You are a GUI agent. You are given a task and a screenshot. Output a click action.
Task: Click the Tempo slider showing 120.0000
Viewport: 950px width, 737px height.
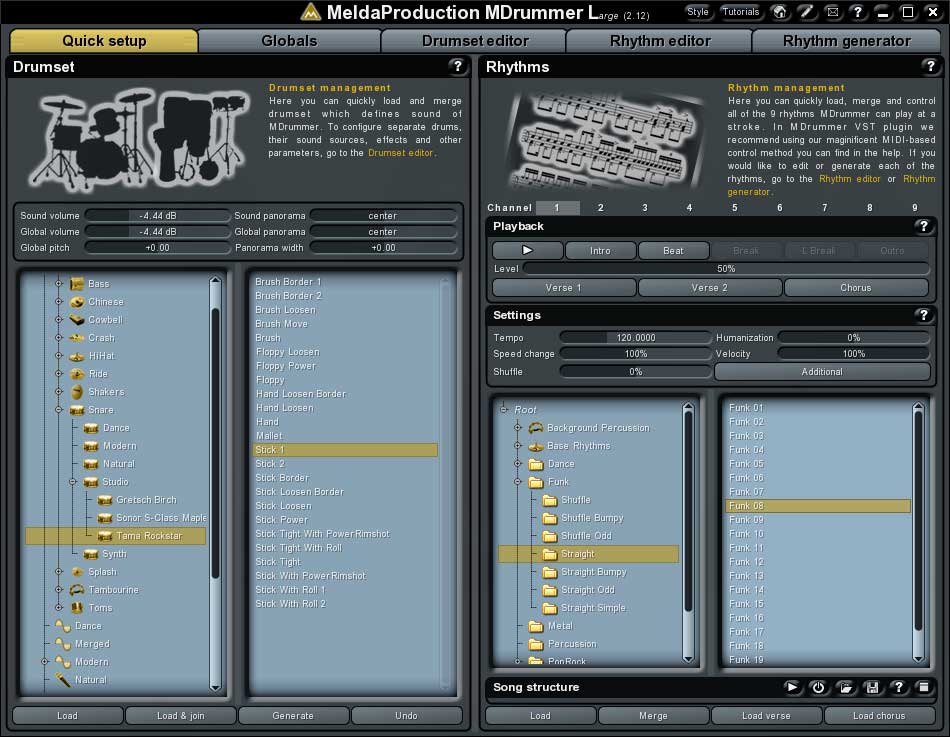[636, 338]
